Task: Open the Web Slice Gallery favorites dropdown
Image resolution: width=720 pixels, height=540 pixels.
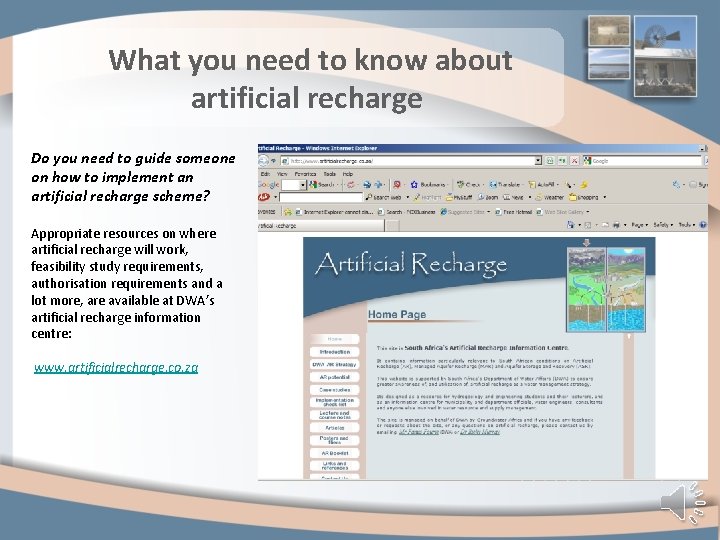Action: click(x=563, y=212)
